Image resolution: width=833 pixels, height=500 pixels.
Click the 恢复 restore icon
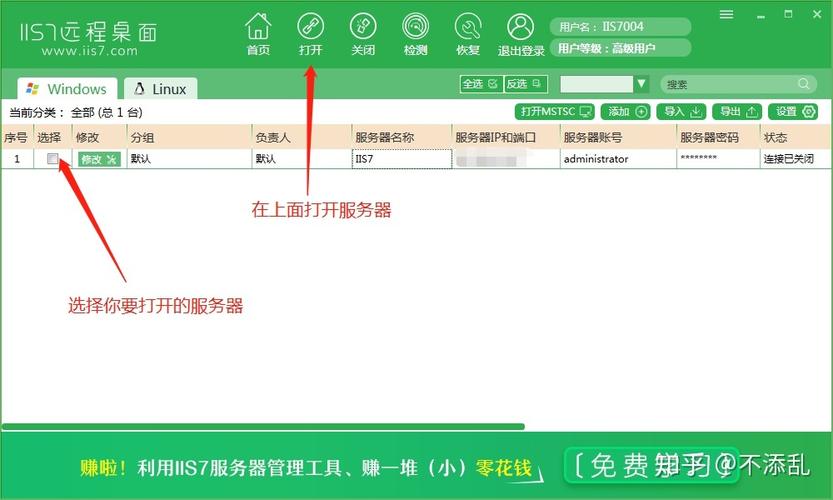click(468, 33)
